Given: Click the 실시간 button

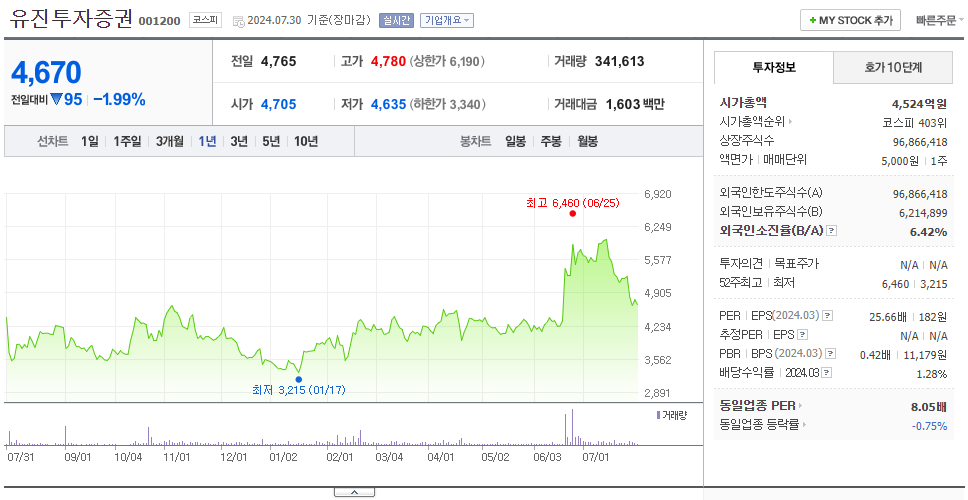Looking at the screenshot, I should pos(396,20).
